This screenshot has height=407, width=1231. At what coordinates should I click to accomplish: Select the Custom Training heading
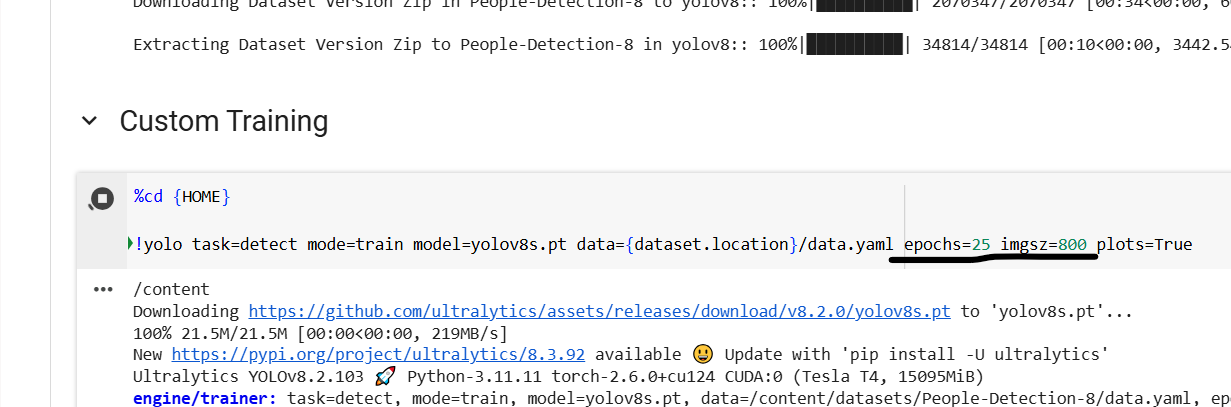click(x=224, y=121)
